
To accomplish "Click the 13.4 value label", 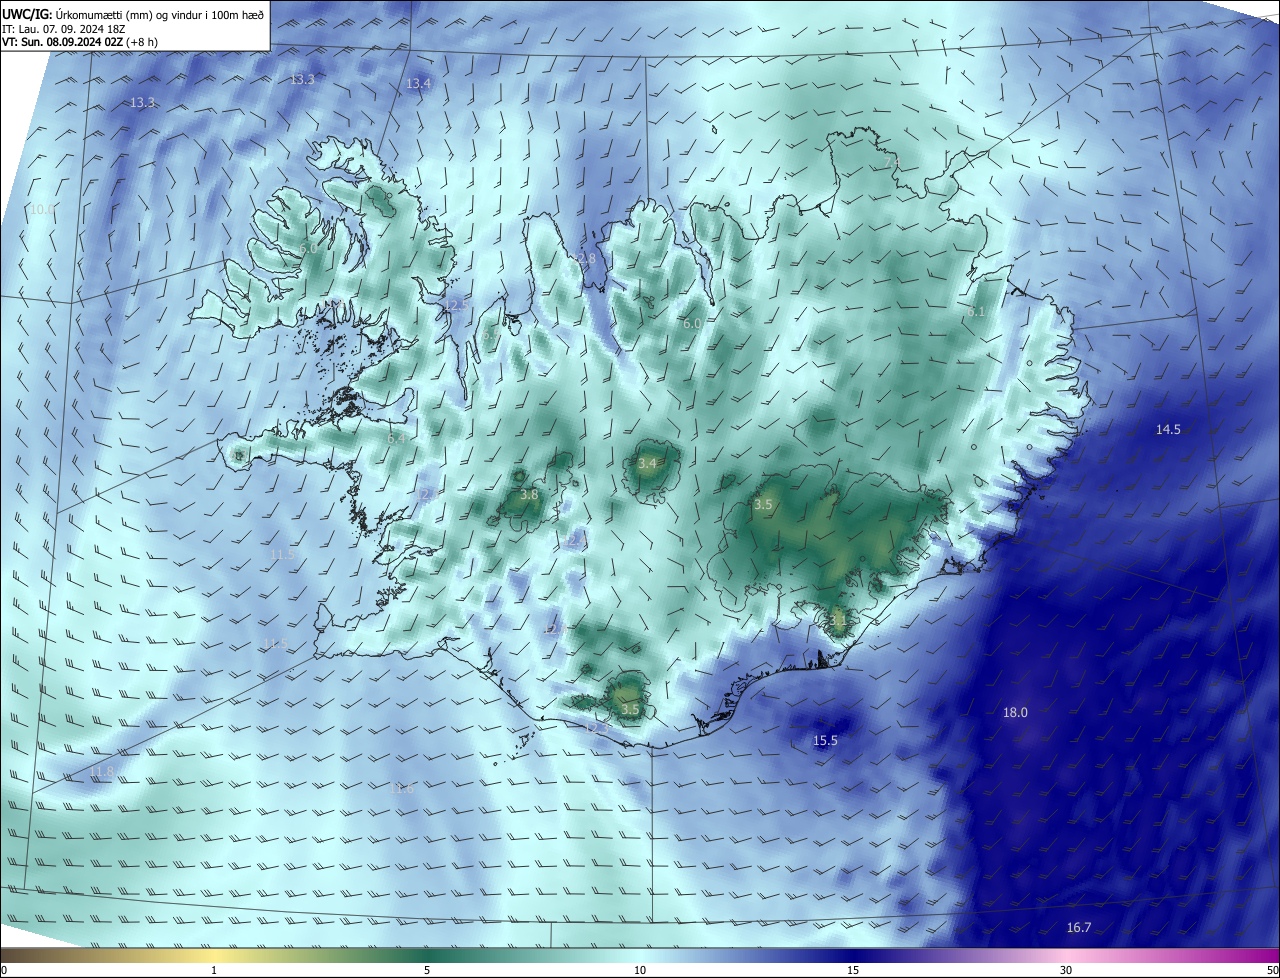I will [x=418, y=84].
